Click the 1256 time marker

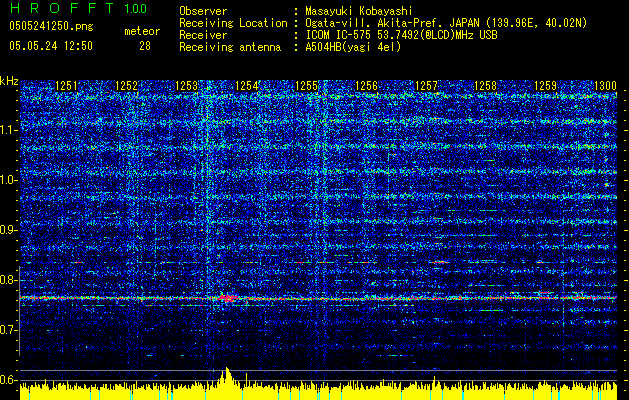[366, 86]
